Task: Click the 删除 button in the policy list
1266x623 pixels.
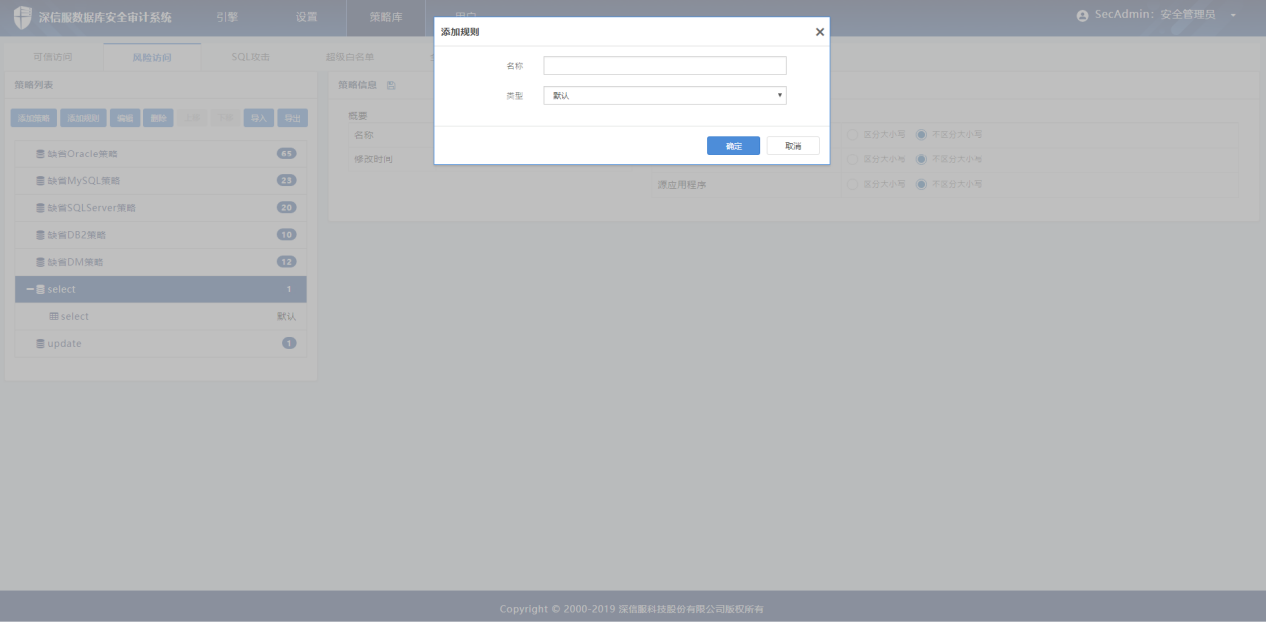Action: click(x=159, y=118)
